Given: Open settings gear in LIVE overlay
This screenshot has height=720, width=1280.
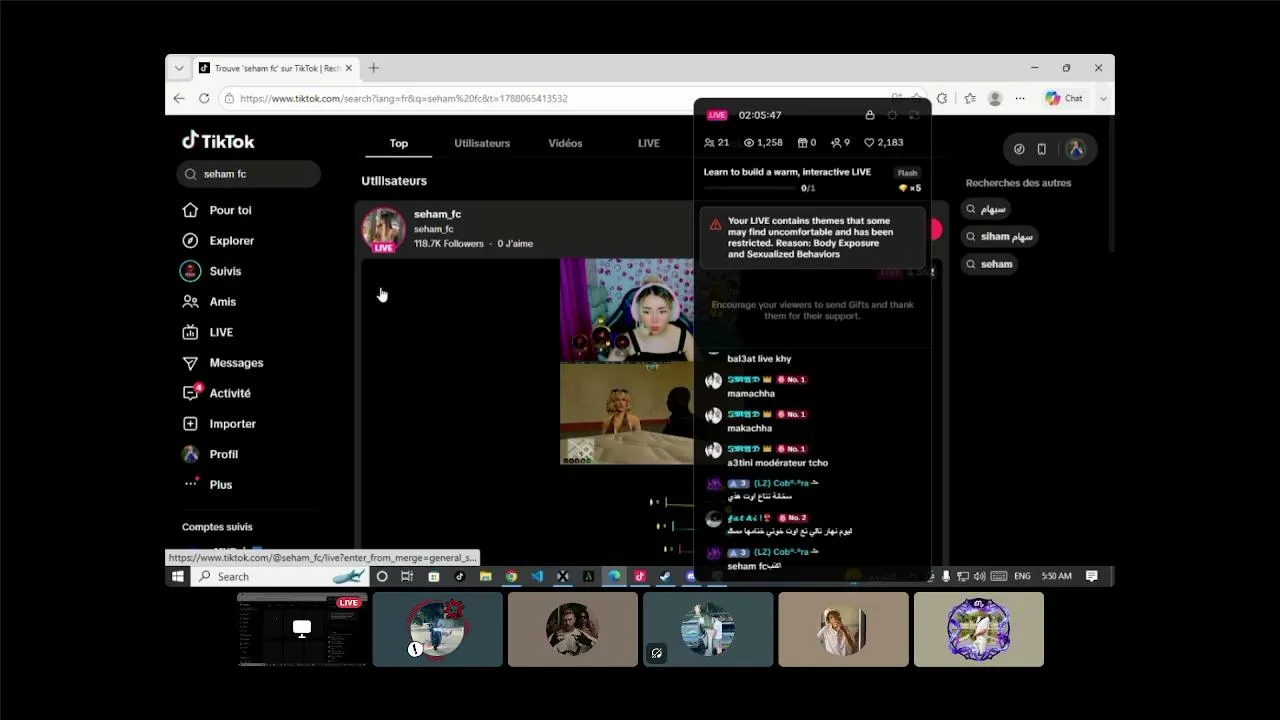Looking at the screenshot, I should tap(892, 115).
